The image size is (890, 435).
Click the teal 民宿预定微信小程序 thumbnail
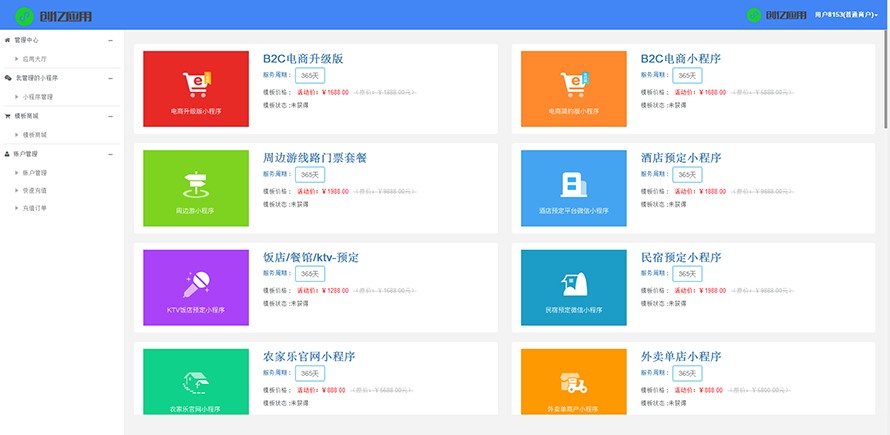click(574, 287)
